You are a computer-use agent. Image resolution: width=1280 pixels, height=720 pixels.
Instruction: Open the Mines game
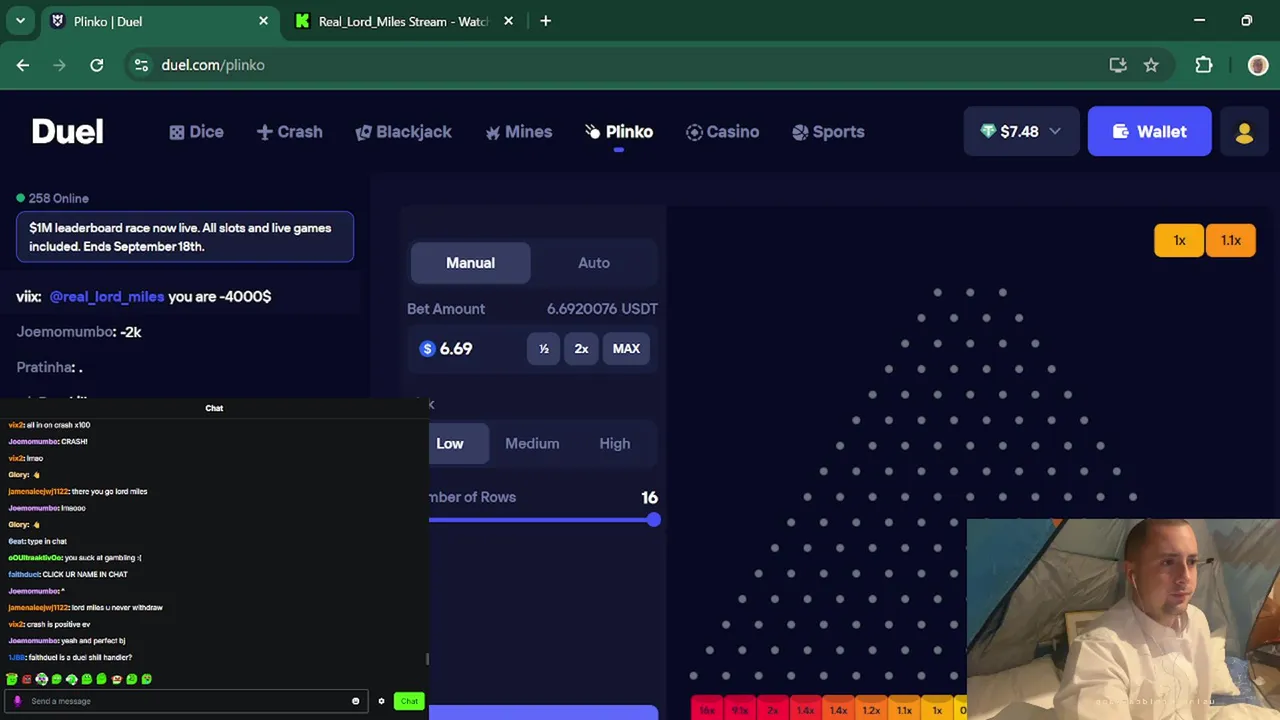tap(518, 132)
